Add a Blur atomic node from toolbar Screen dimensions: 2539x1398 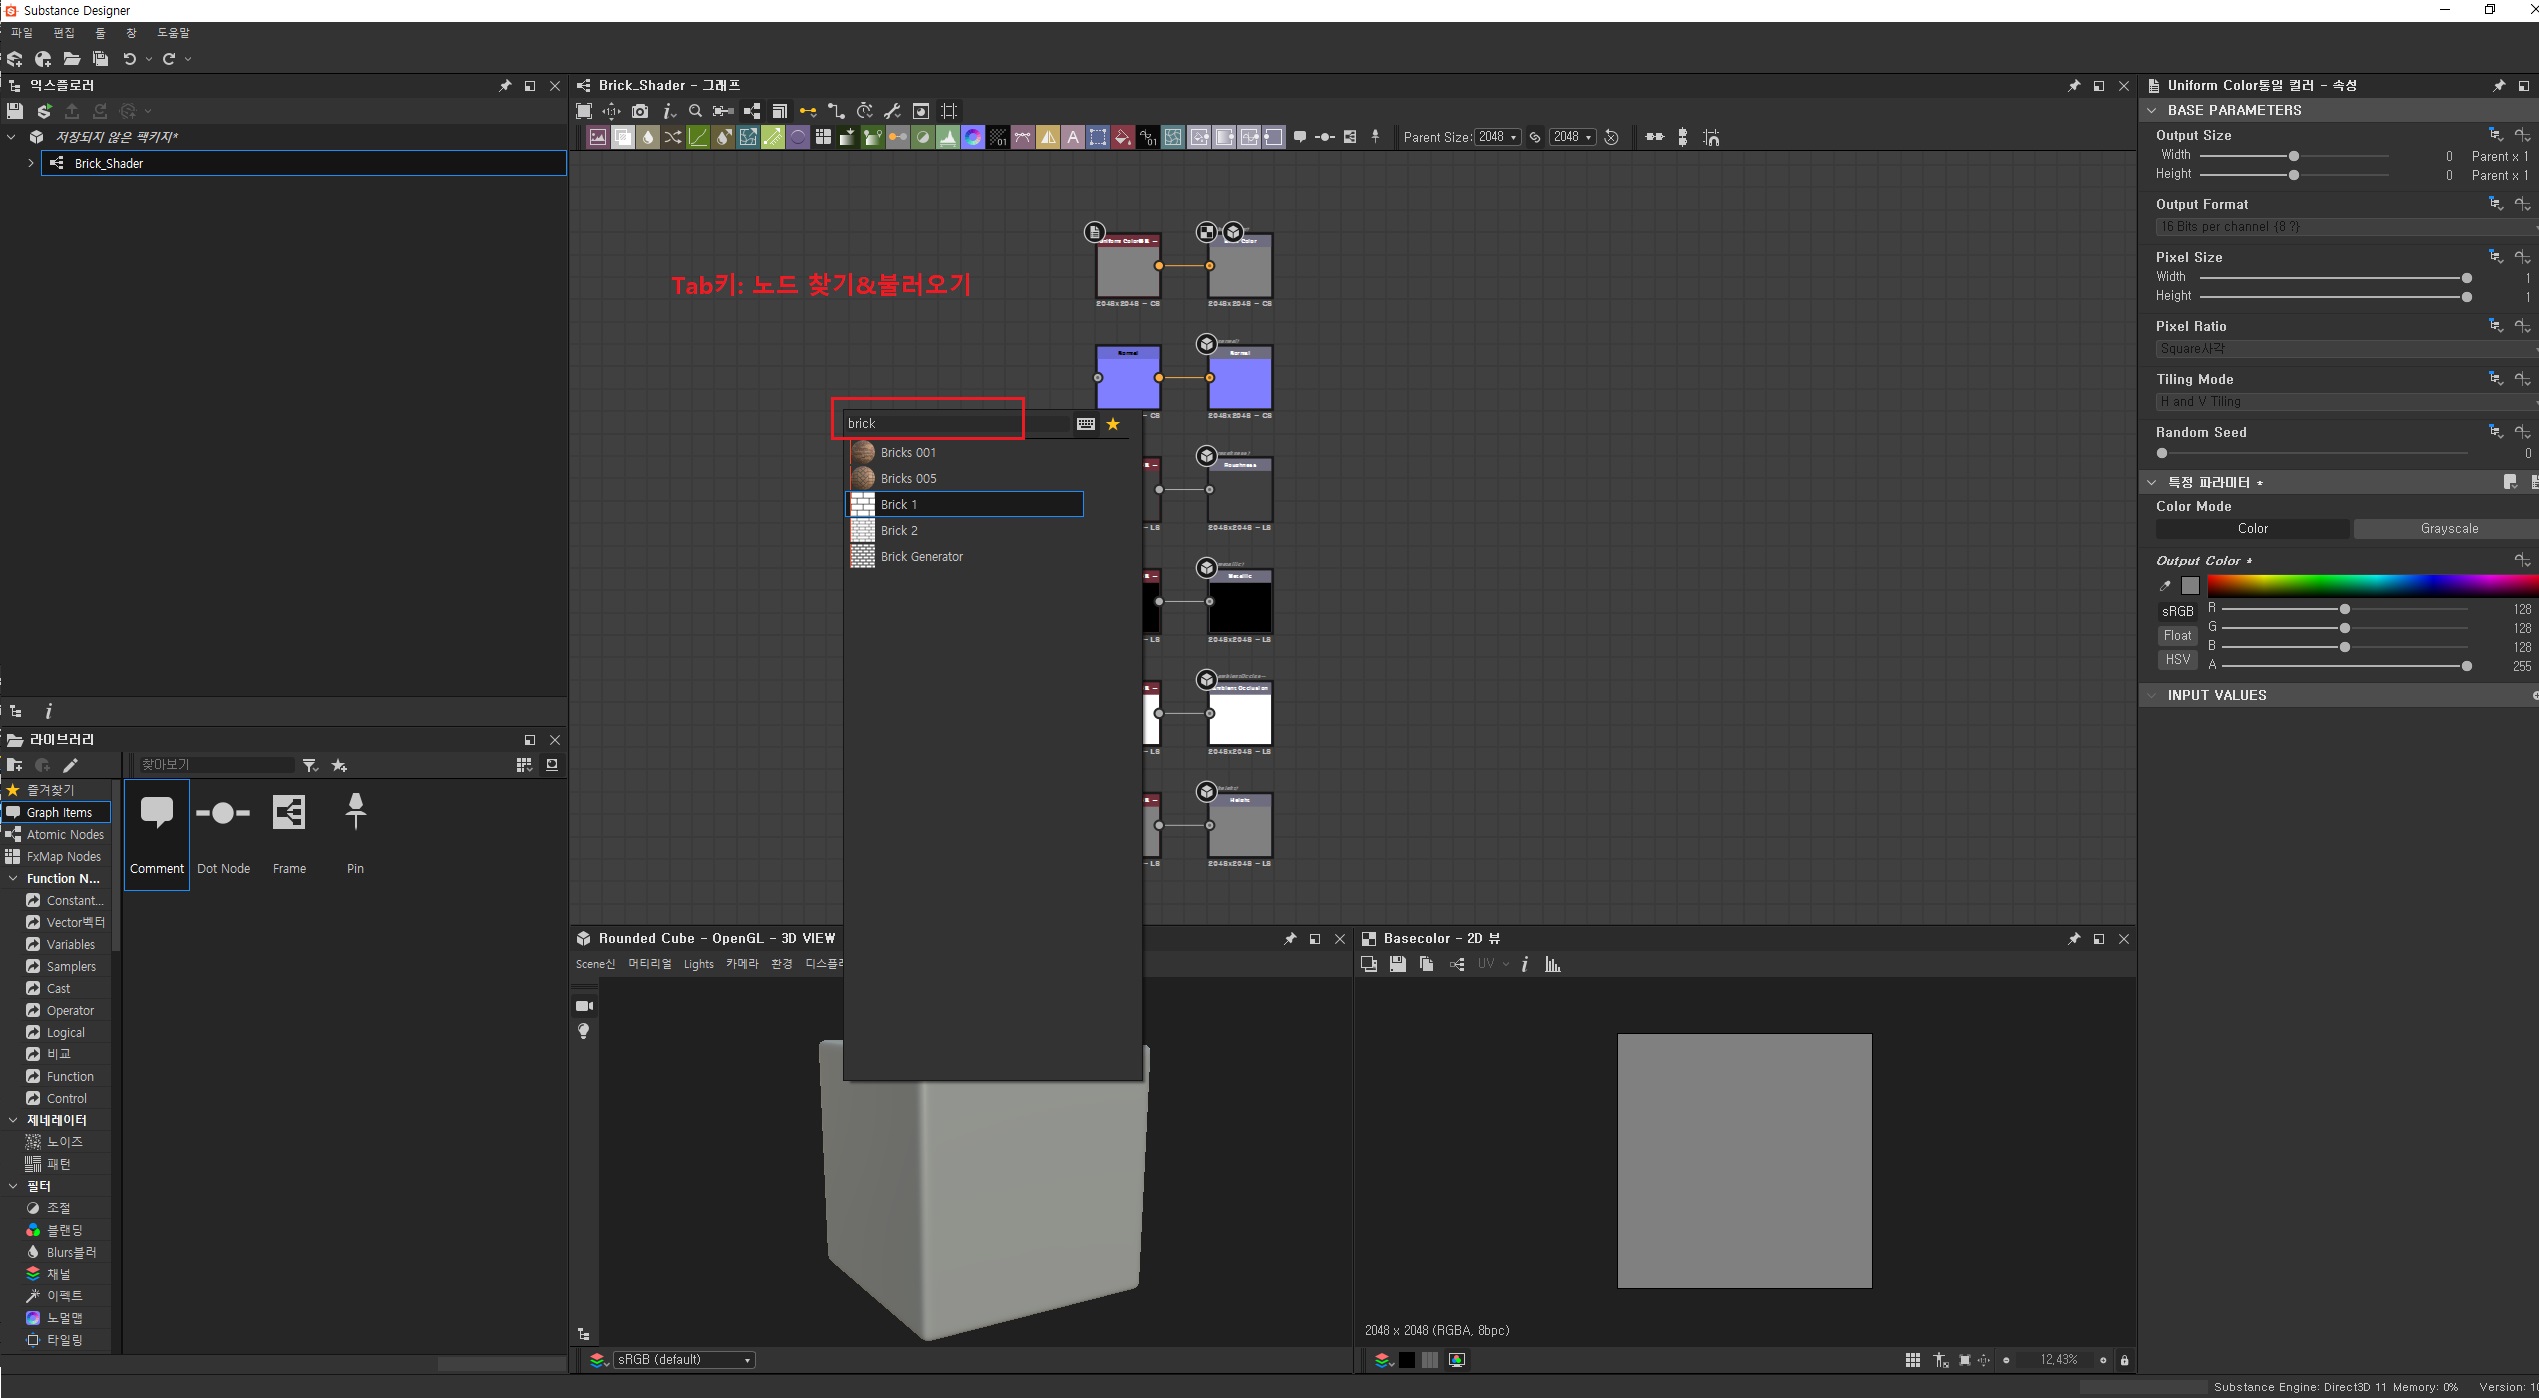[648, 138]
